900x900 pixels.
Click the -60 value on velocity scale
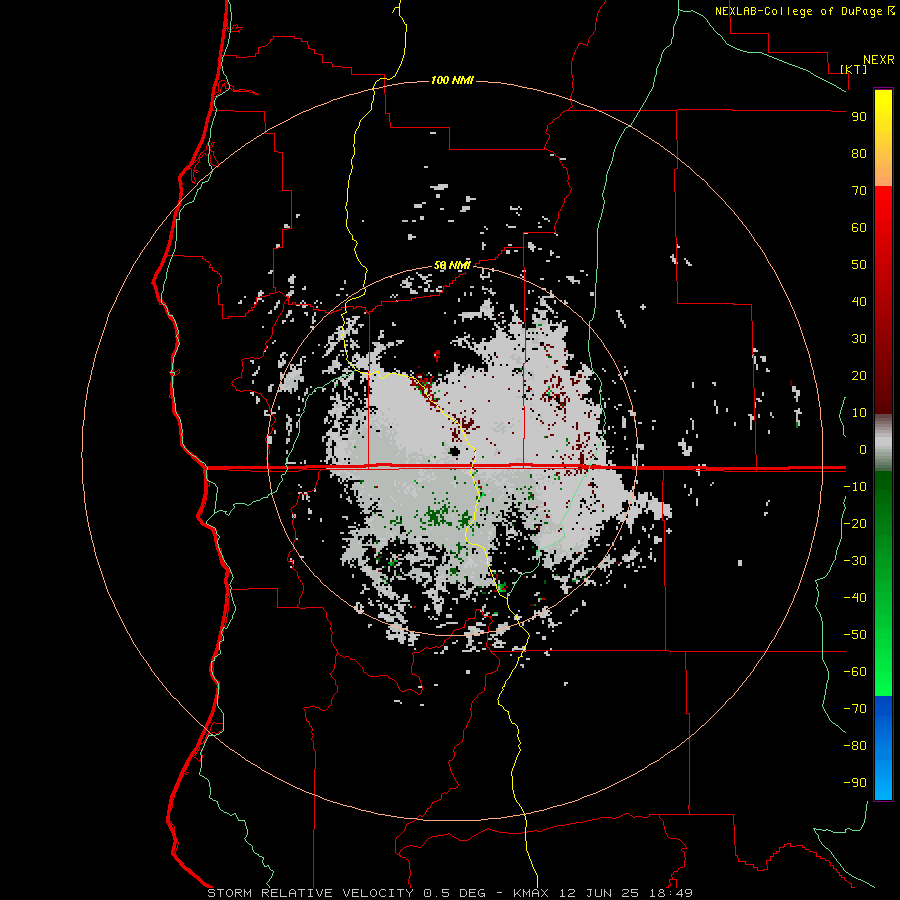(x=855, y=672)
